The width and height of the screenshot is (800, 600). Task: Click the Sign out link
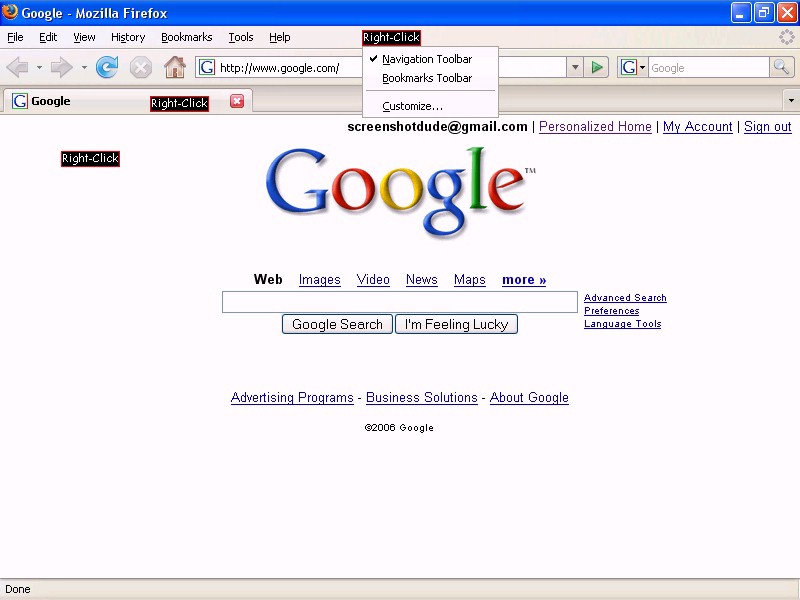767,127
